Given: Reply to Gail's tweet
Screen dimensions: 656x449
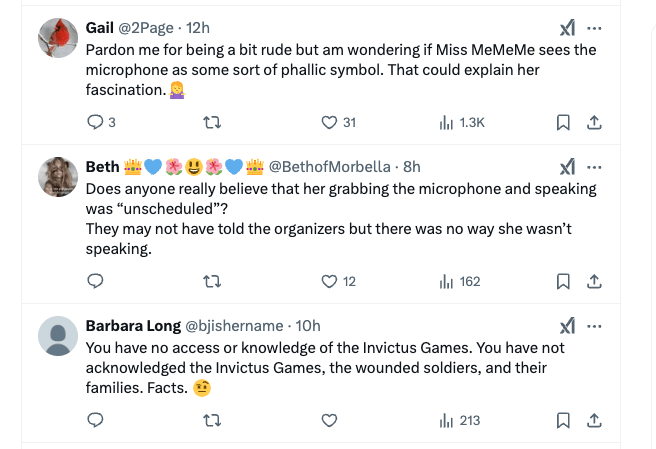Looking at the screenshot, I should point(96,123).
